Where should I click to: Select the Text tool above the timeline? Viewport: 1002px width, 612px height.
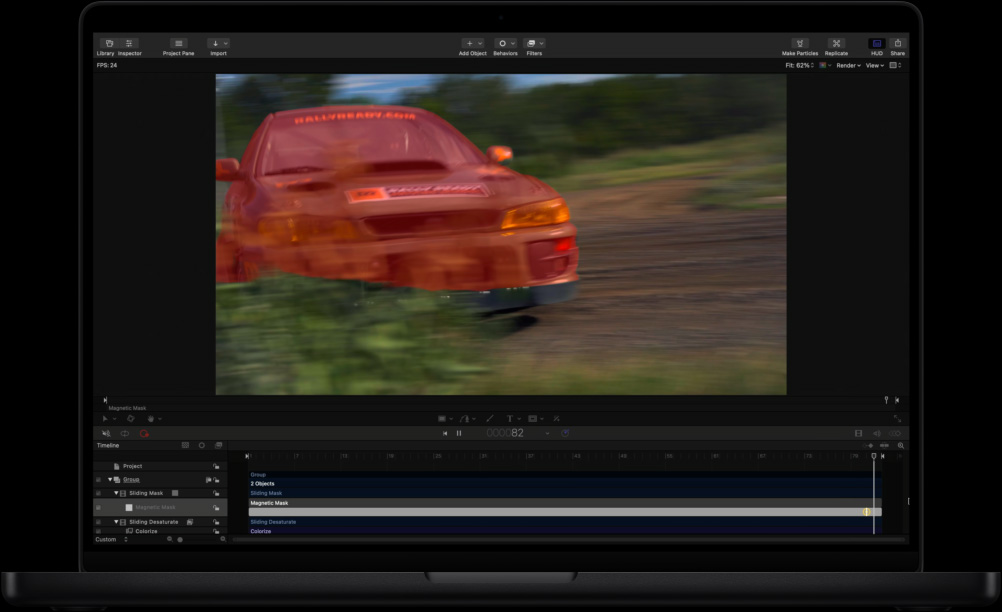[508, 417]
